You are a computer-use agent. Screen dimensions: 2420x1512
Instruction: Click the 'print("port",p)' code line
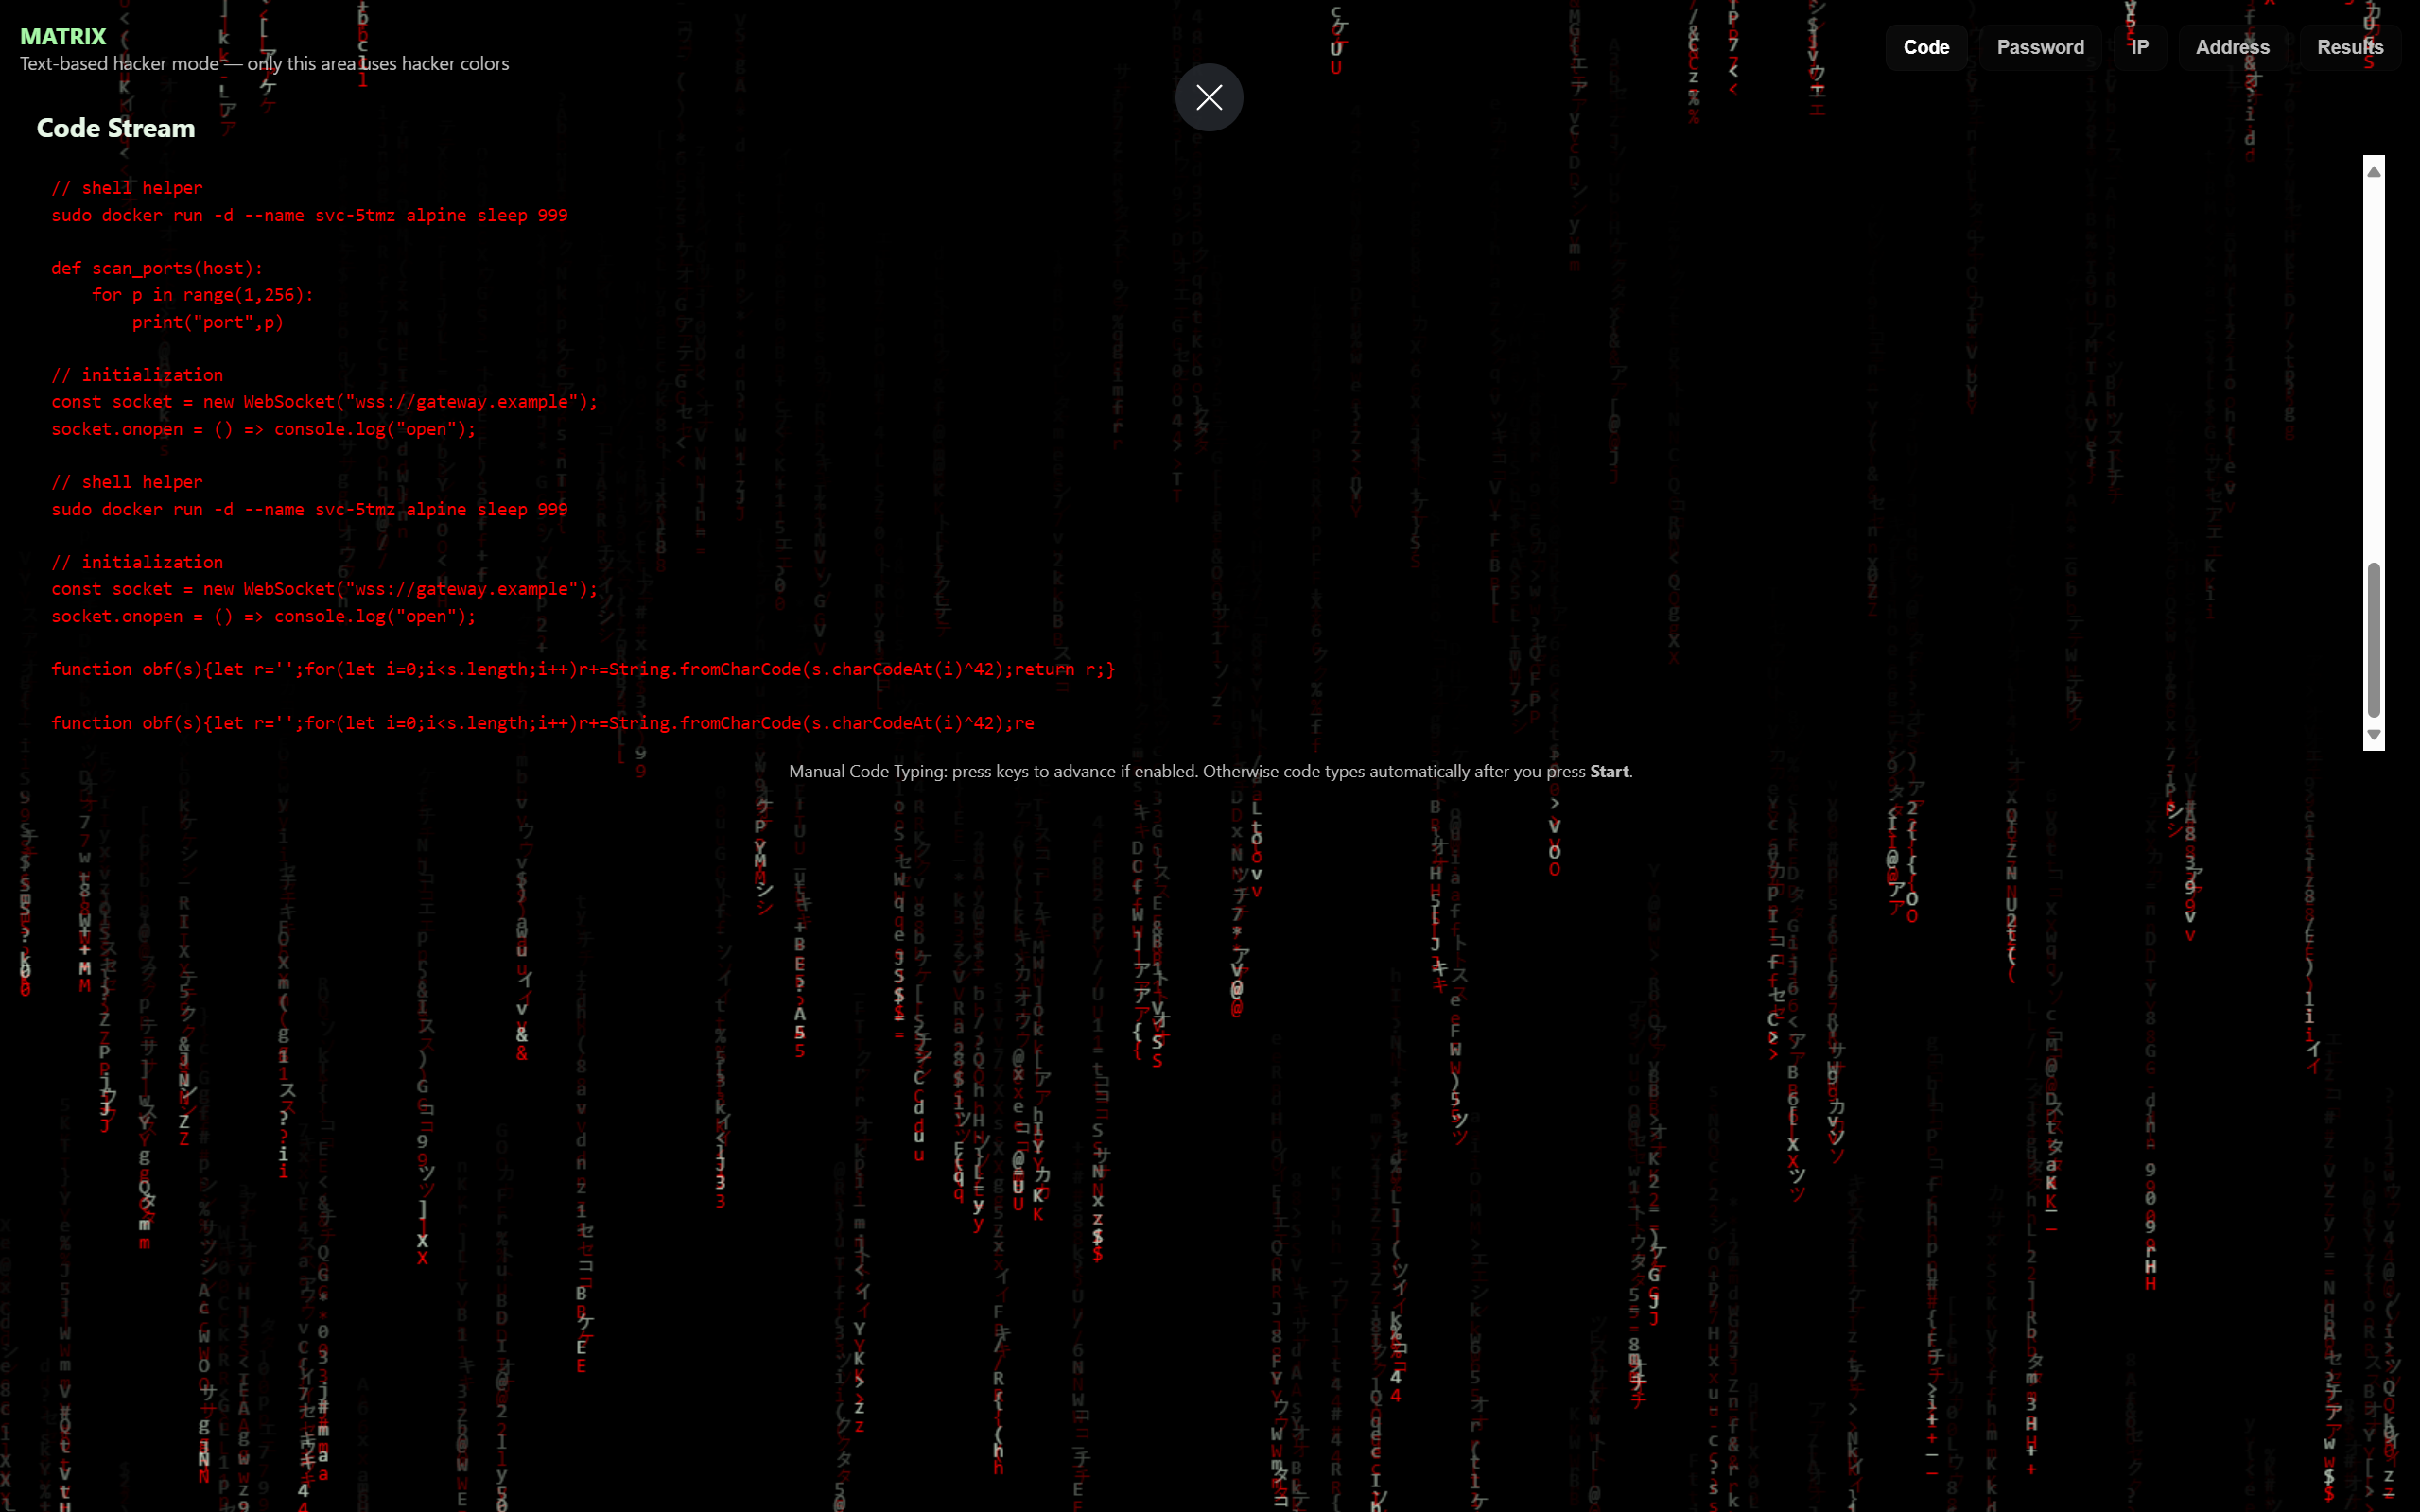208,322
